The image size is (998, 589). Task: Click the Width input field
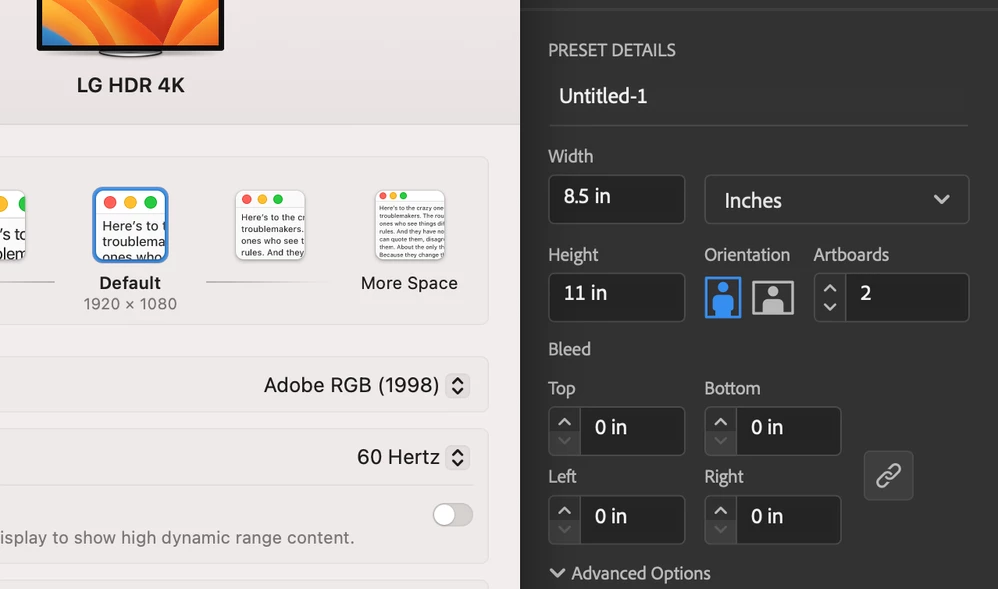coord(617,199)
